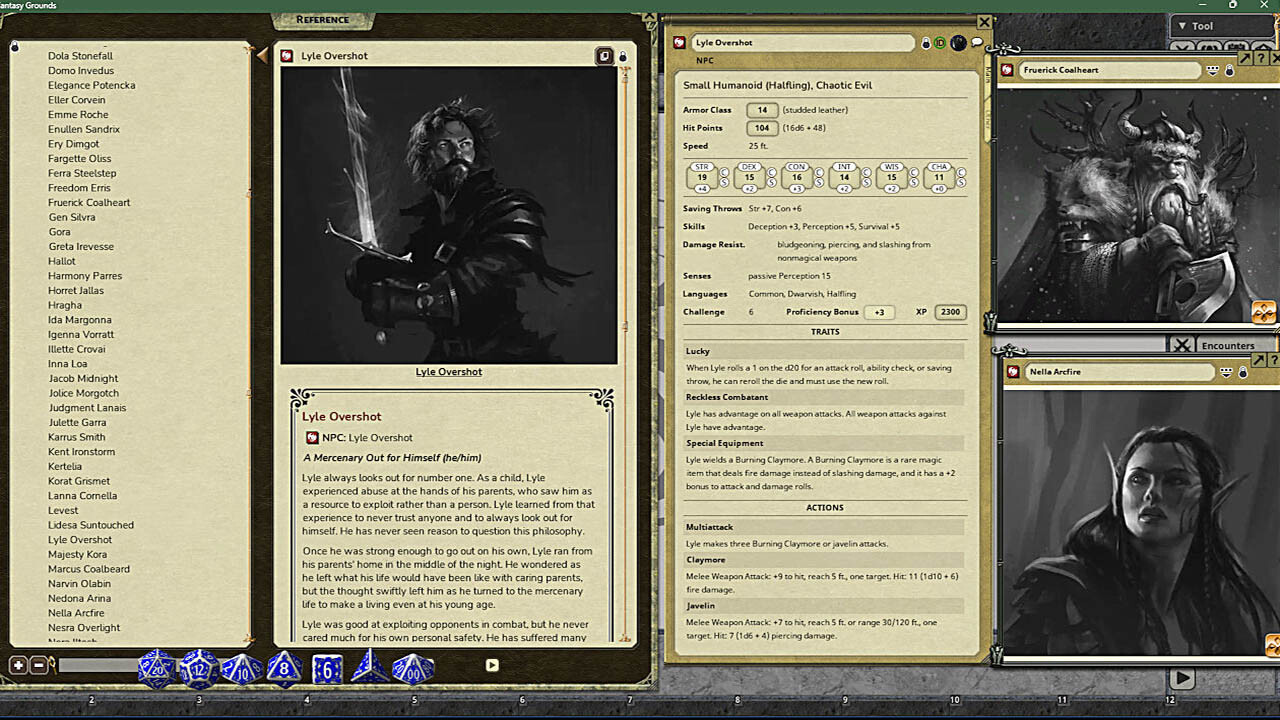Toggle the lock icon on Nella Arcfire's sheet
Screen dimensions: 1280x720
coord(1243,373)
